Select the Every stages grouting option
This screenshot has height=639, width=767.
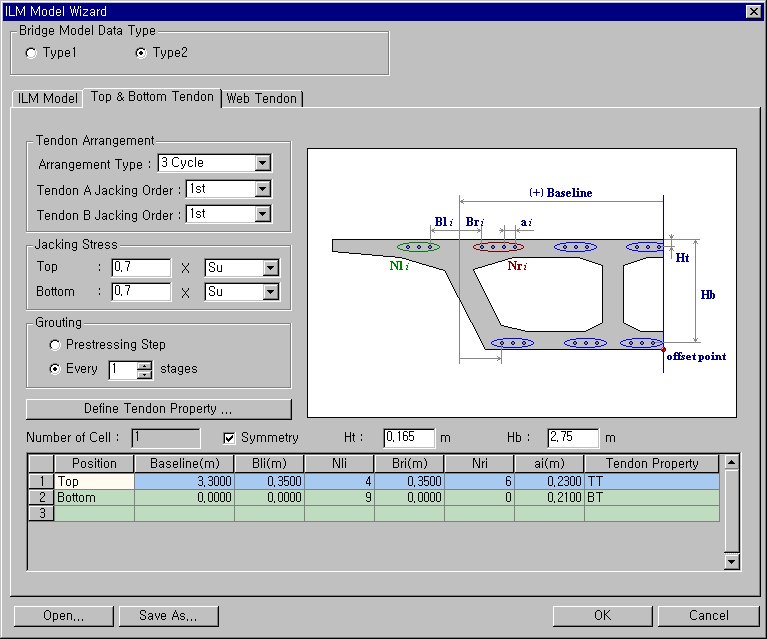pos(56,368)
